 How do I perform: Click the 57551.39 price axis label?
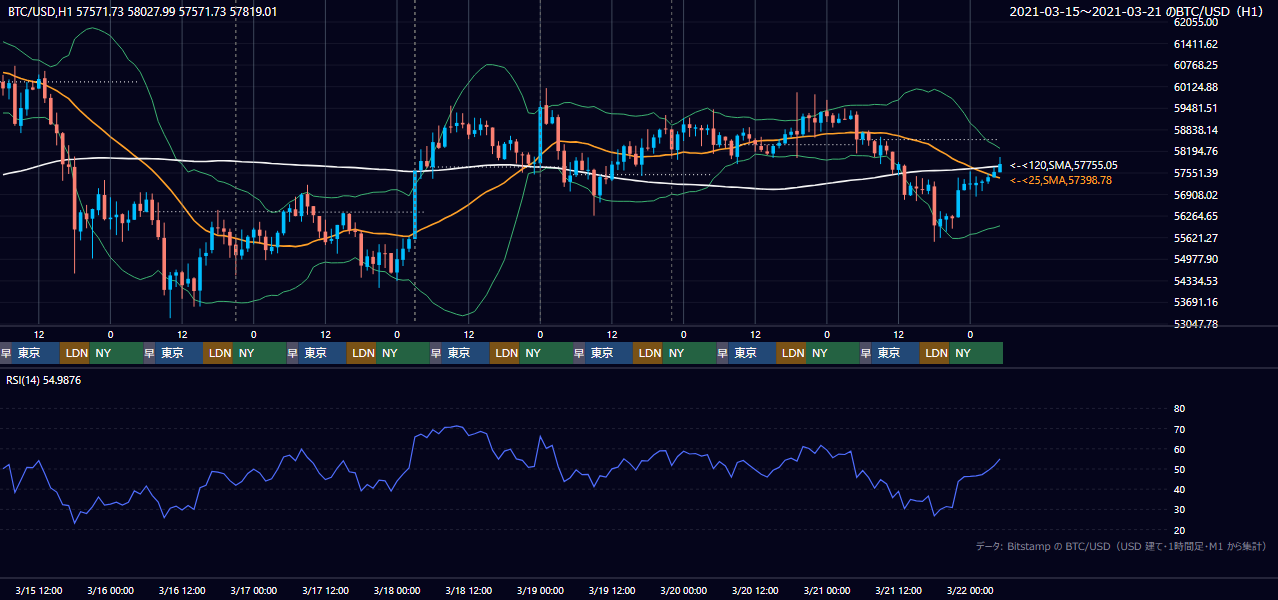point(1195,173)
